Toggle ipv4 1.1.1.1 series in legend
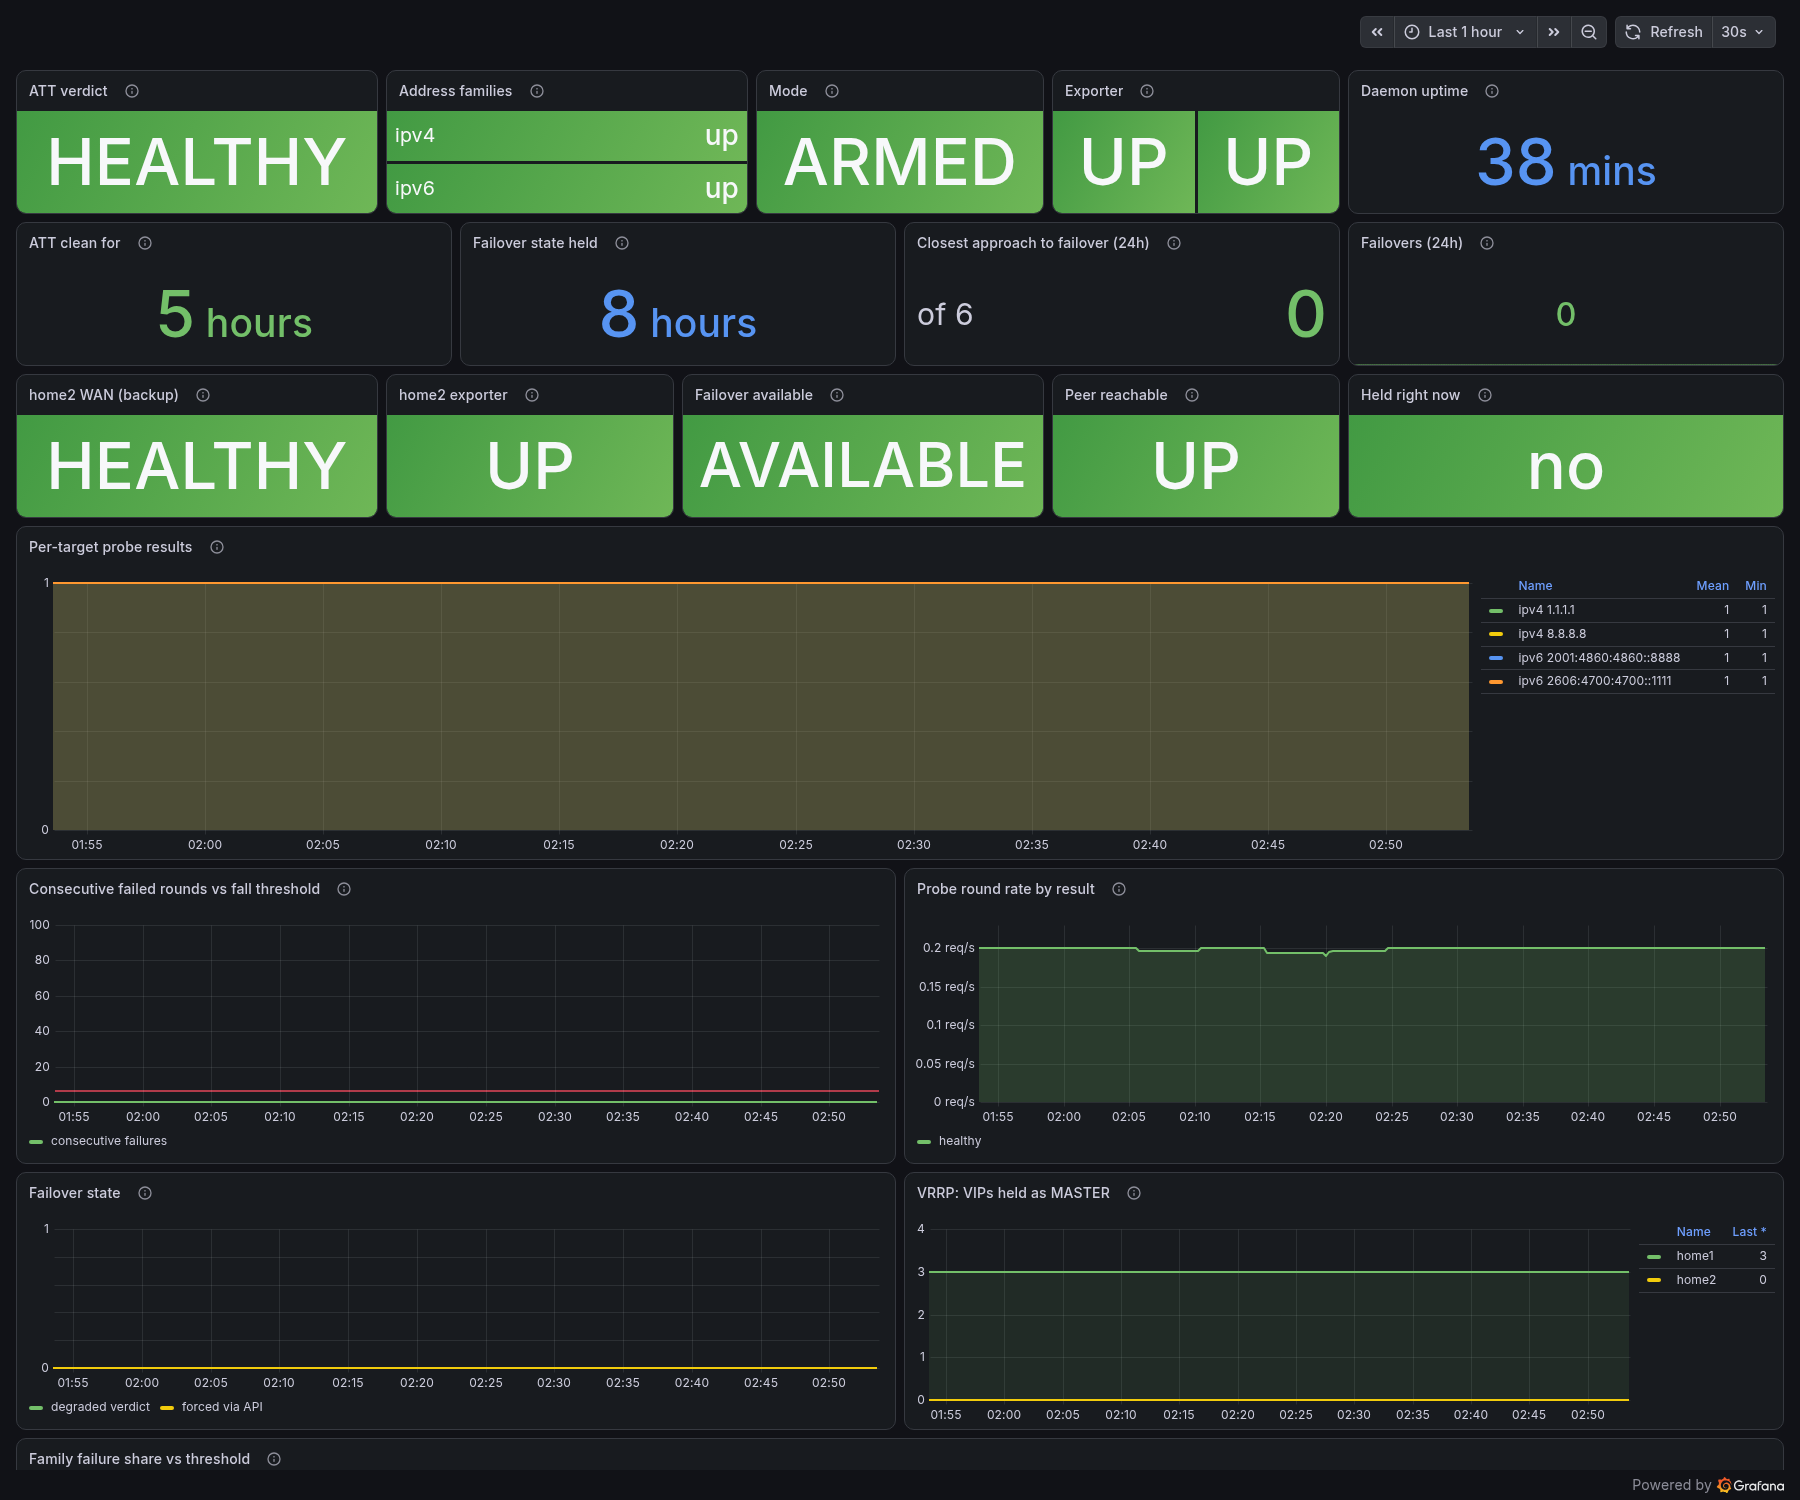Image resolution: width=1800 pixels, height=1500 pixels. pyautogui.click(x=1546, y=610)
